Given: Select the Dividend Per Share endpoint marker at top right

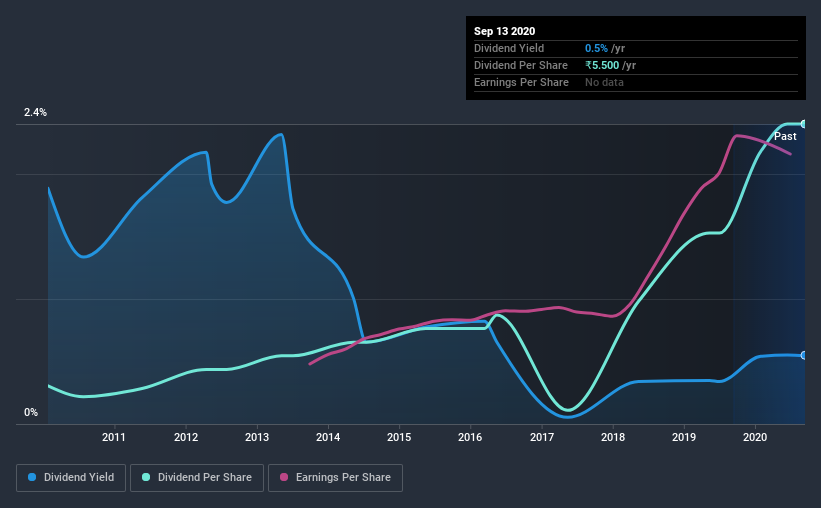Looking at the screenshot, I should 803,124.
